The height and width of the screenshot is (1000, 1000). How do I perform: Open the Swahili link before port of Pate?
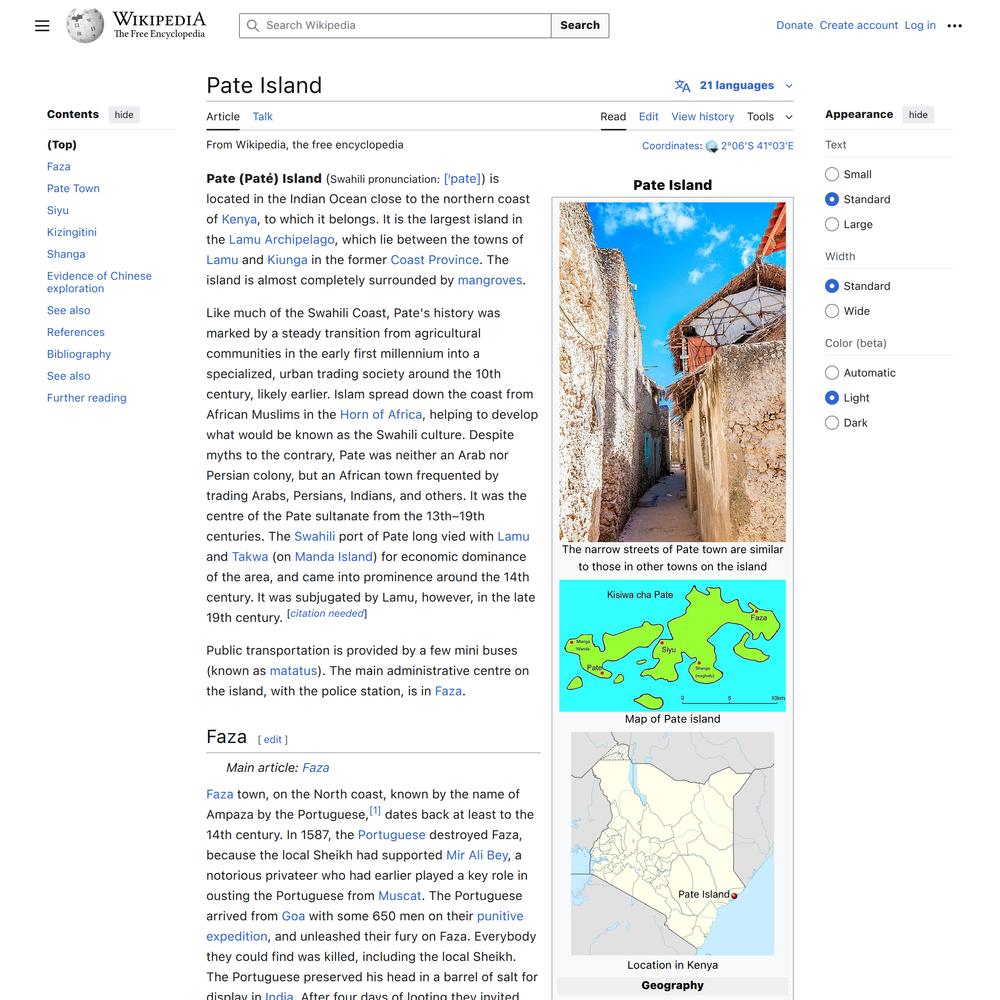click(x=314, y=536)
